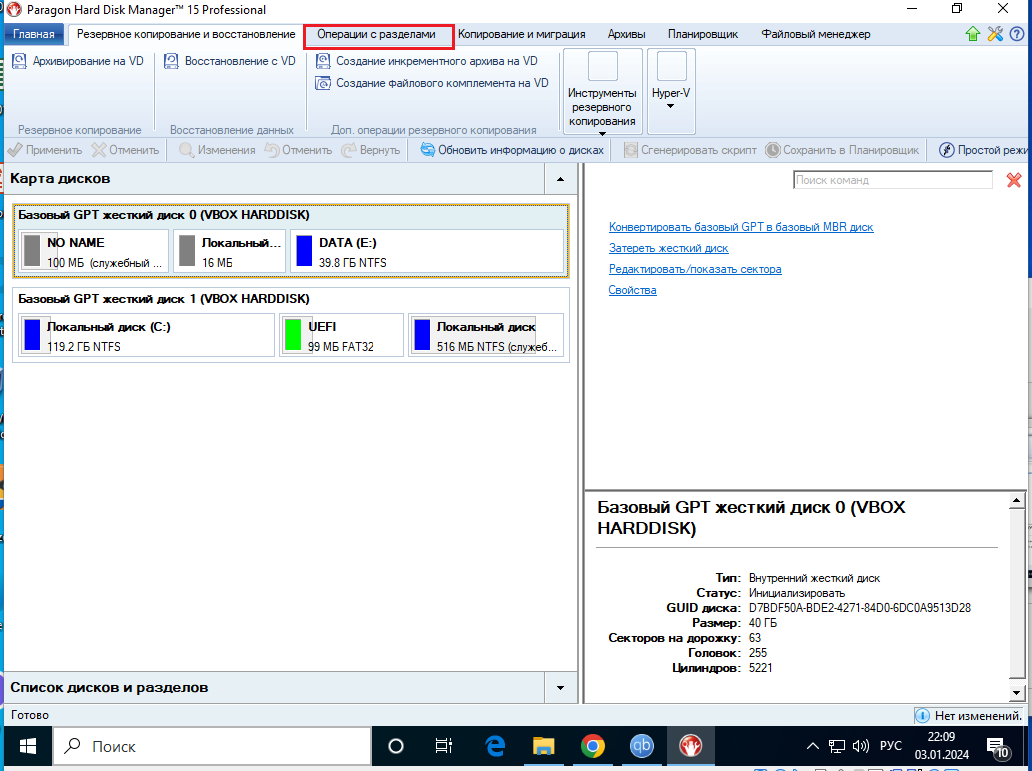1032x771 pixels.
Task: Click Обновить информацию о дисках
Action: 512,150
